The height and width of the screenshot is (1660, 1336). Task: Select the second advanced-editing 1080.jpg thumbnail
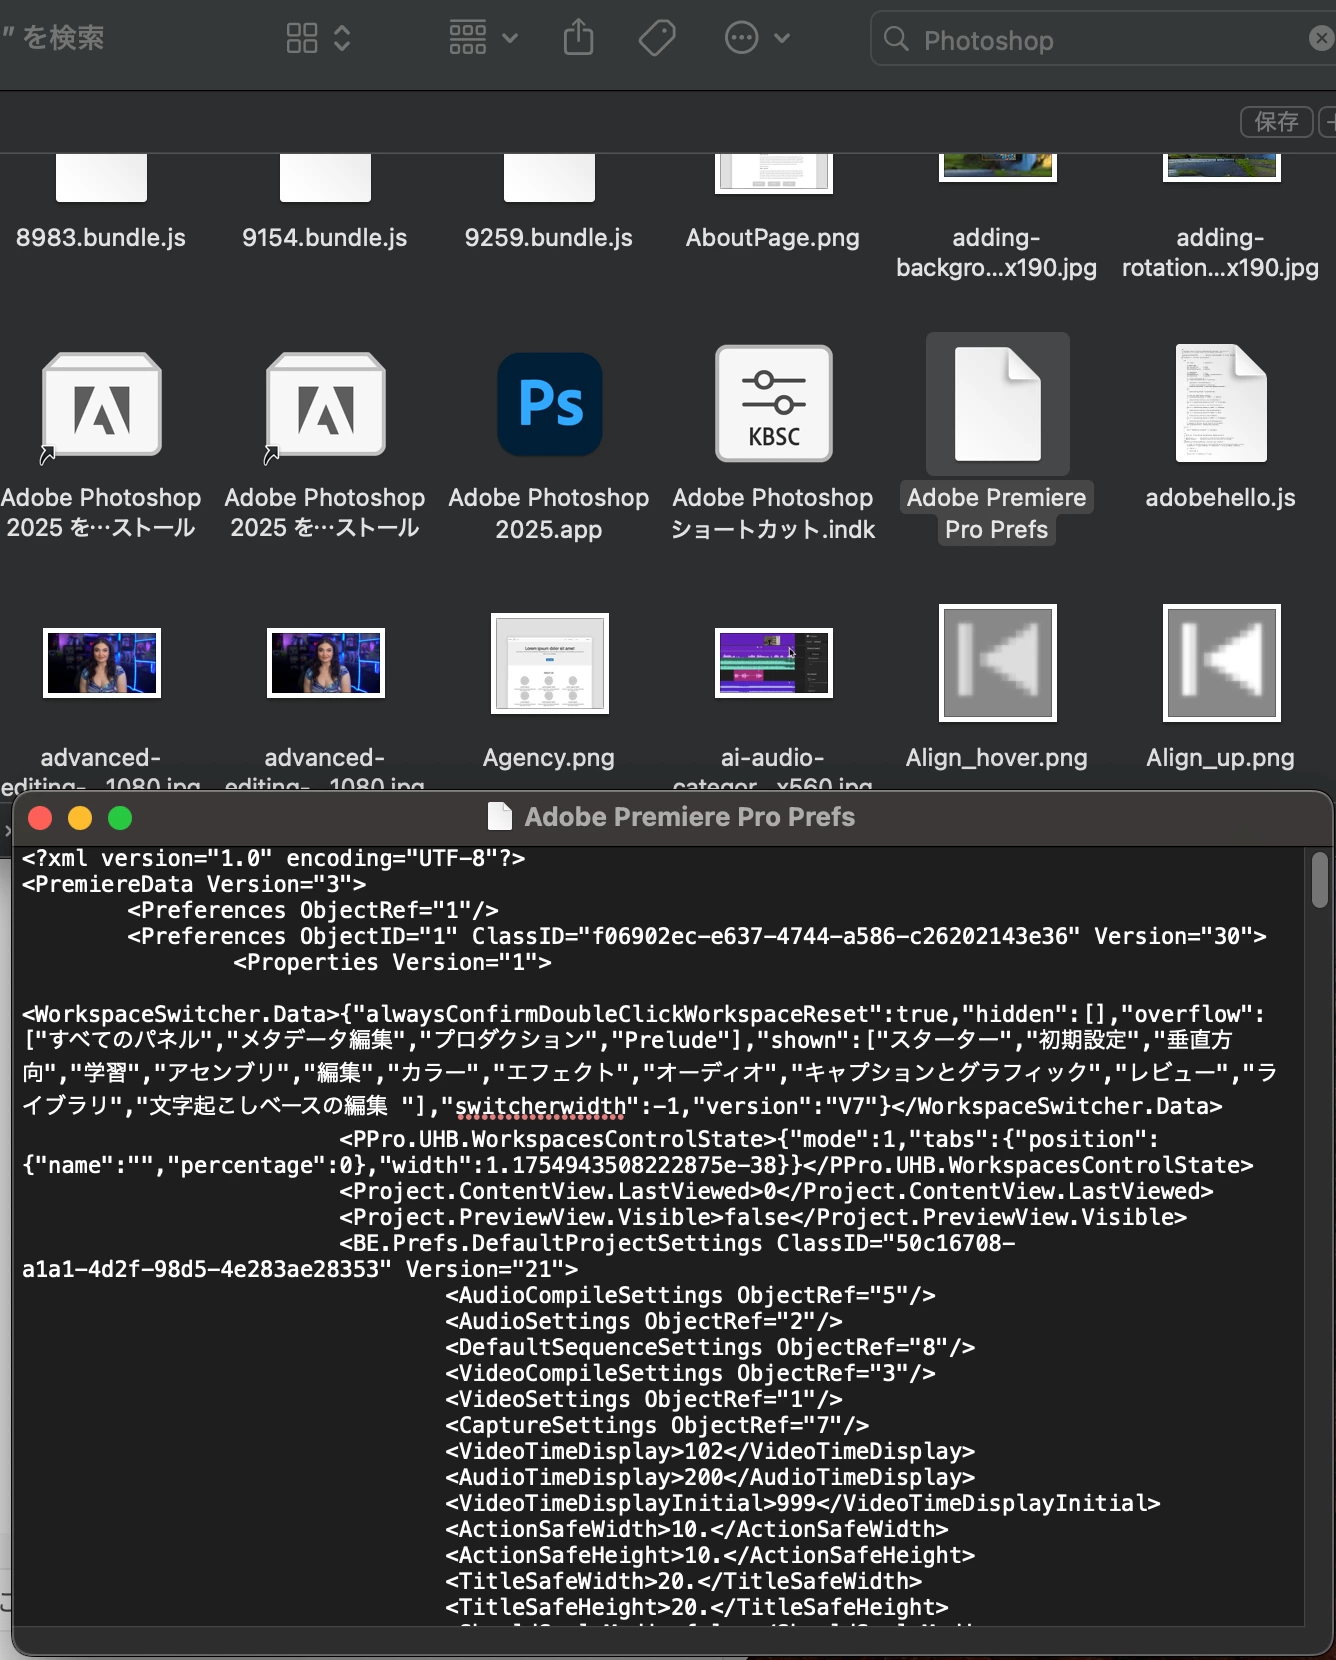click(x=325, y=662)
